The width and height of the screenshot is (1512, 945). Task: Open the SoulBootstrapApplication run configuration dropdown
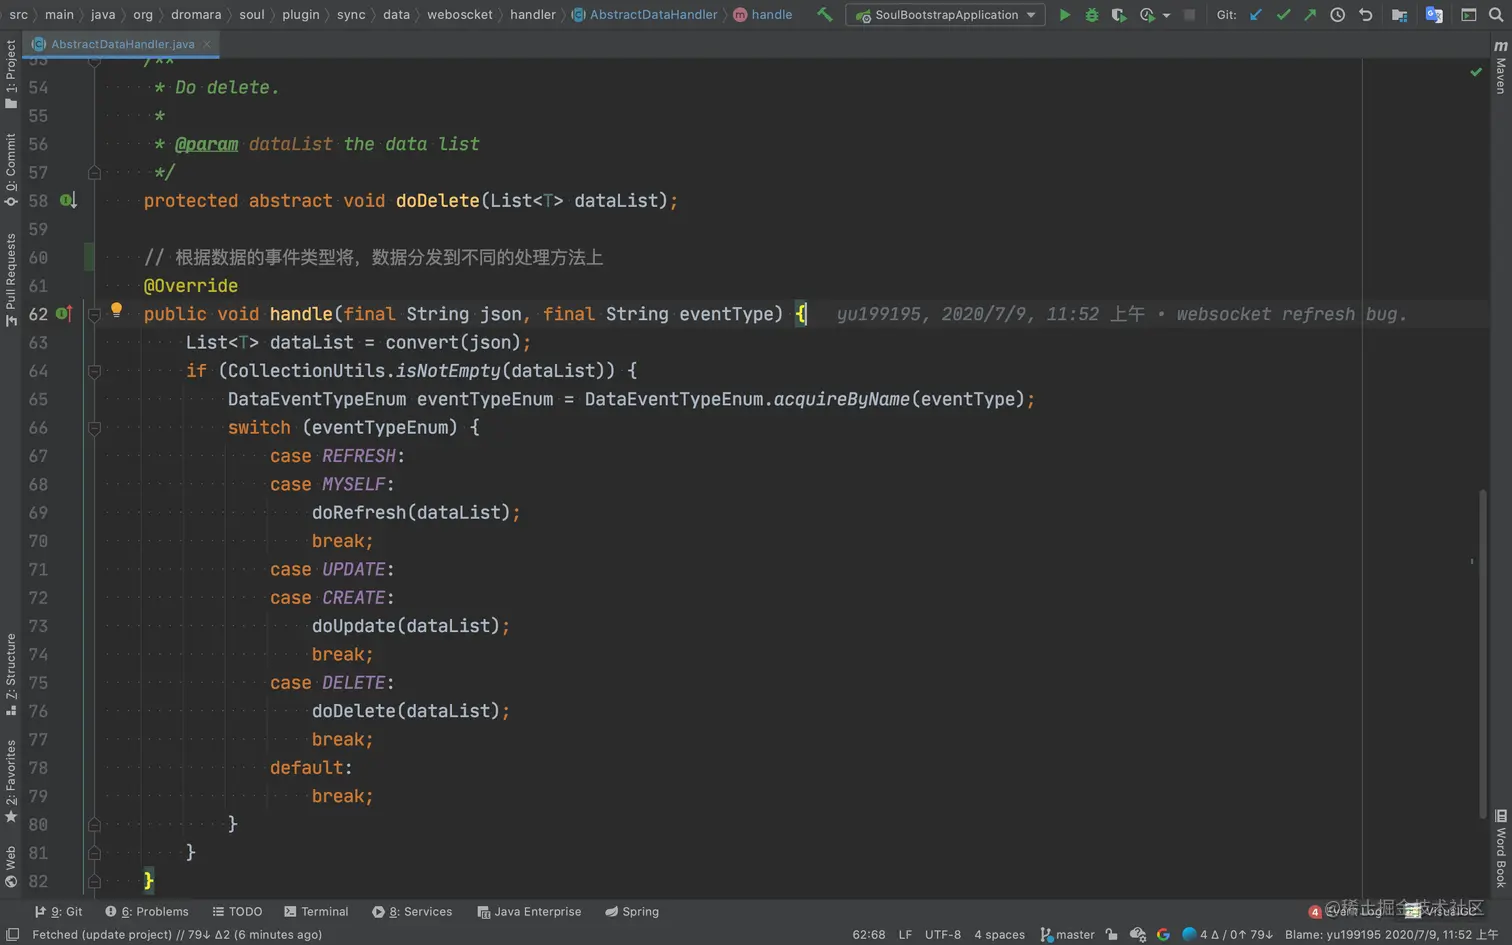[x=945, y=15]
